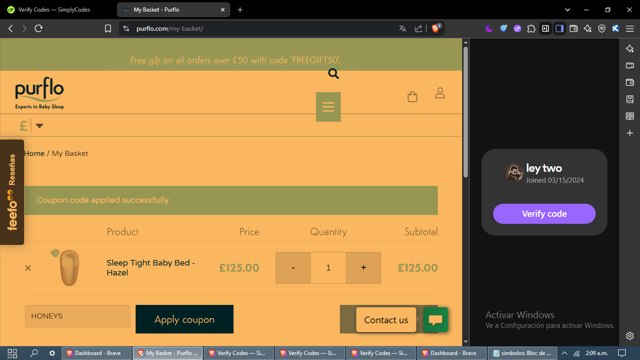640x360 pixels.
Task: Expand system tray hidden icons
Action: pyautogui.click(x=564, y=353)
